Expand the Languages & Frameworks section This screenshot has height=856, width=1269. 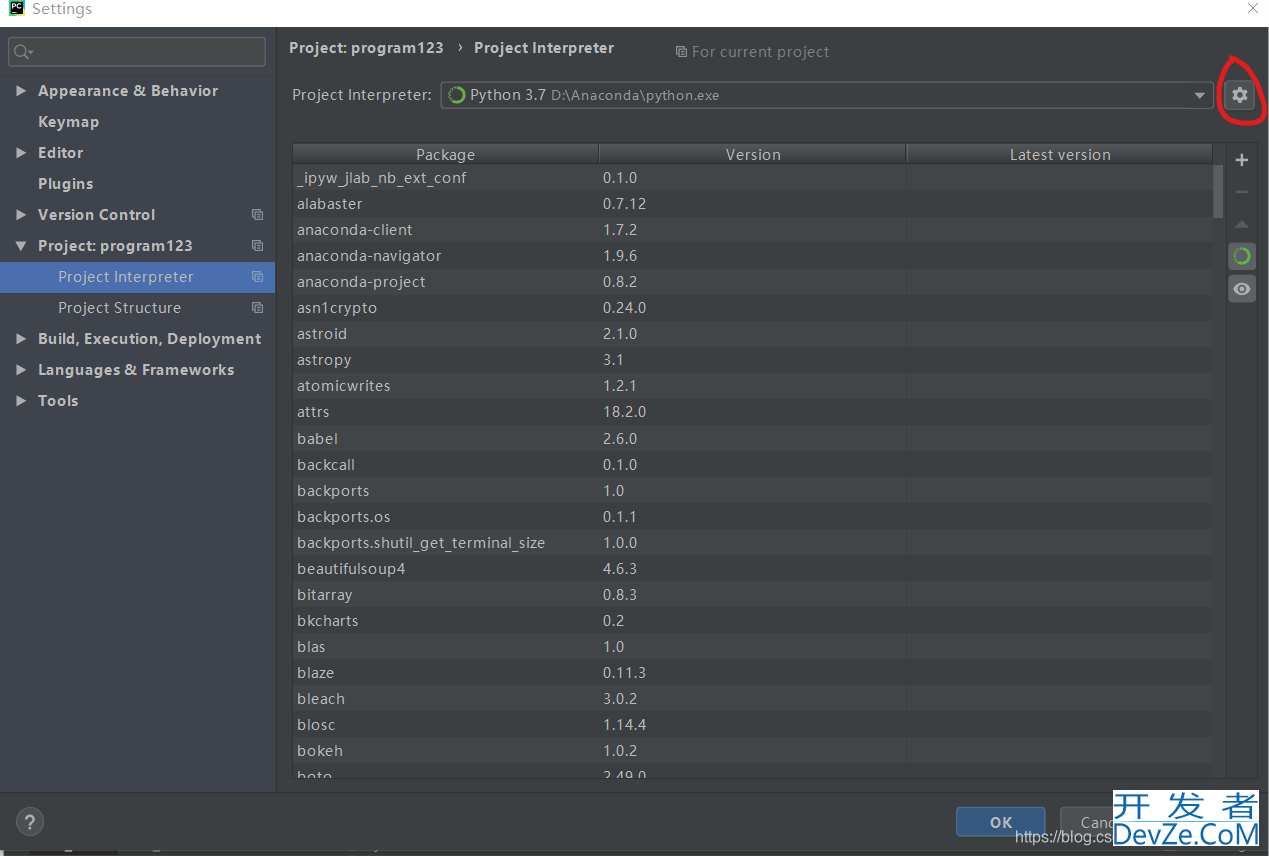(21, 370)
